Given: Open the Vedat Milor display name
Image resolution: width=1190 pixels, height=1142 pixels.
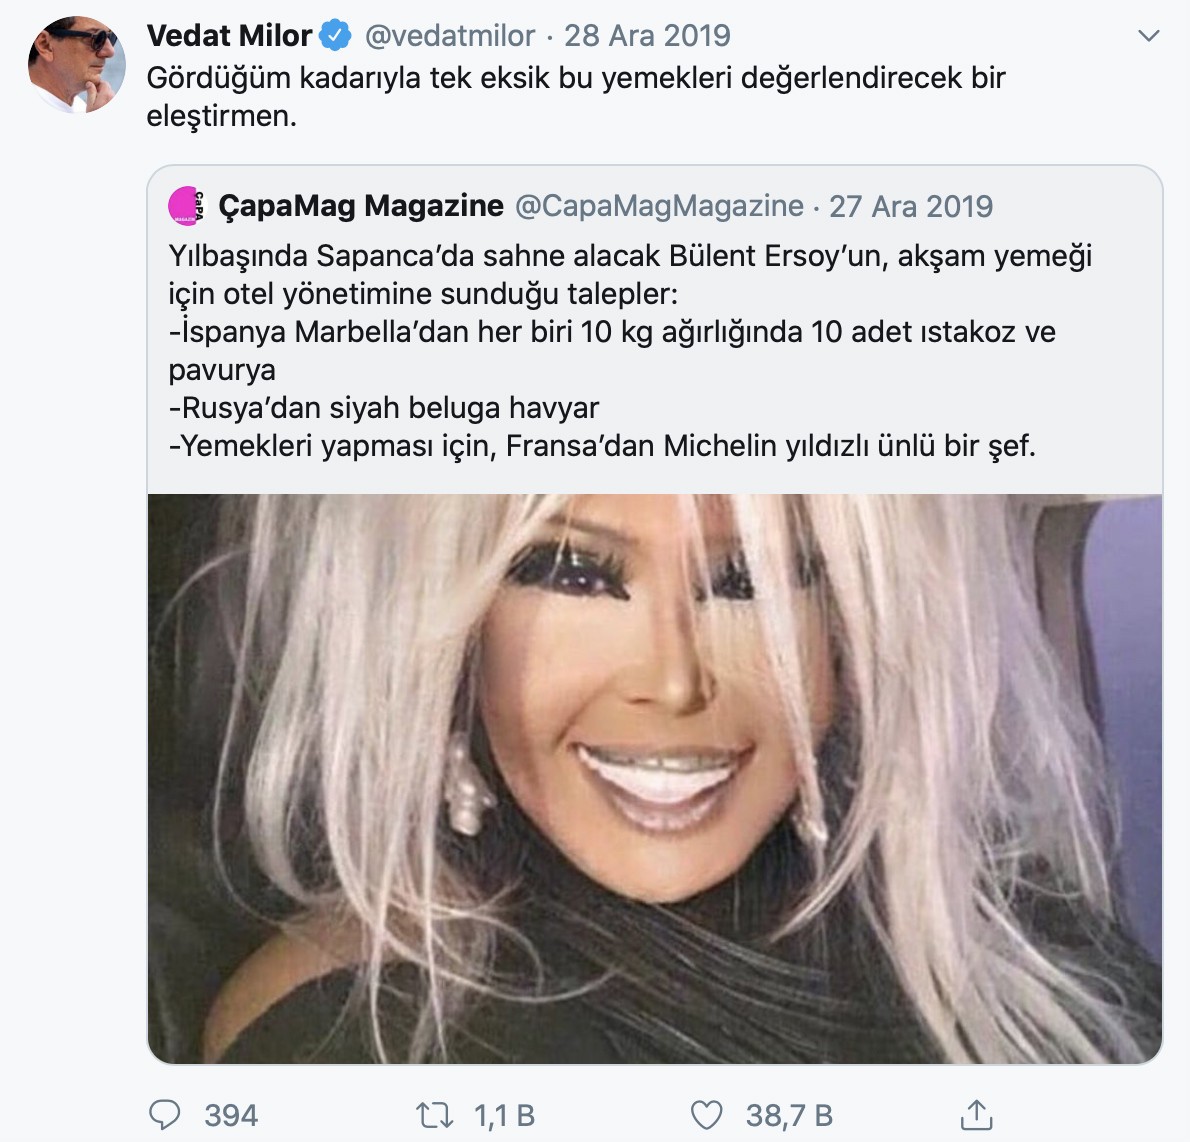Looking at the screenshot, I should coord(229,36).
